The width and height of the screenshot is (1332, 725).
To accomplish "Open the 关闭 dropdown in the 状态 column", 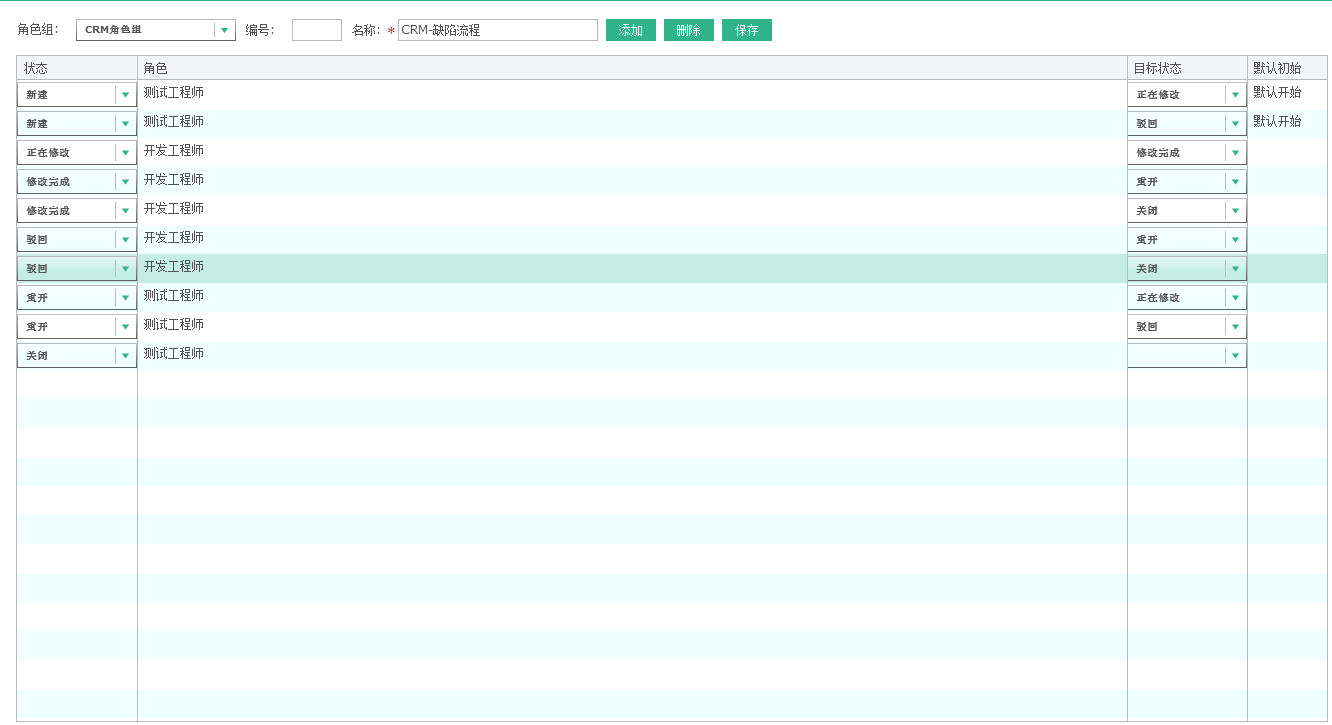I will 76,356.
